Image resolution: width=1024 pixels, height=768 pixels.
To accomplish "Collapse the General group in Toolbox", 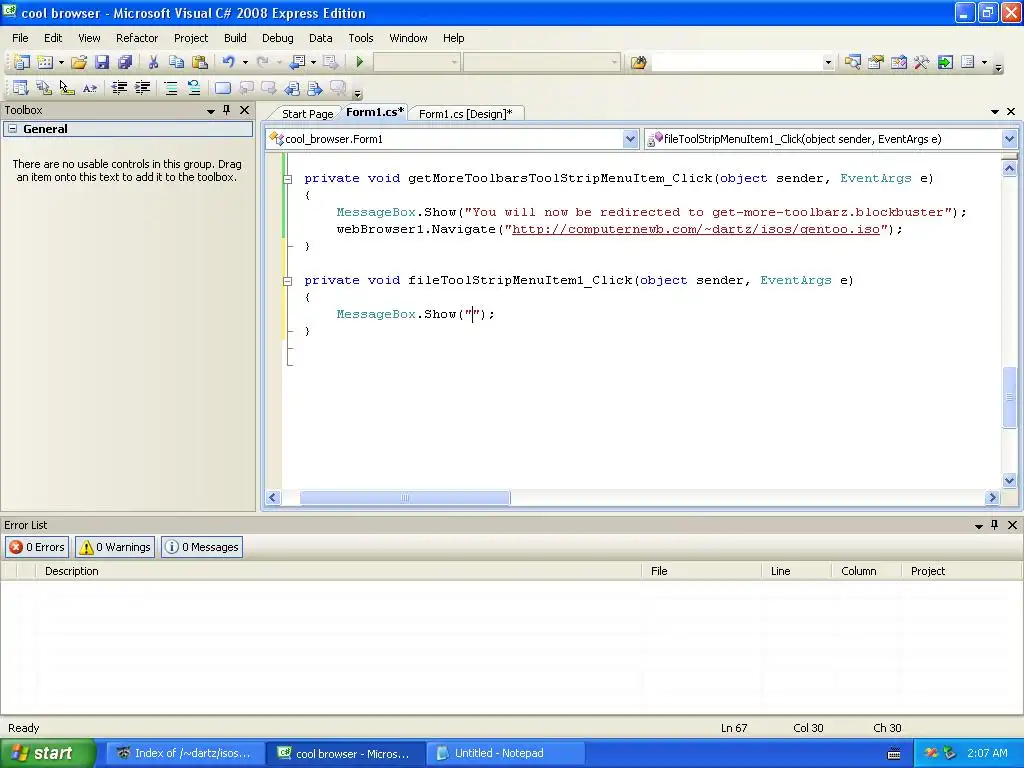I will click(x=12, y=129).
